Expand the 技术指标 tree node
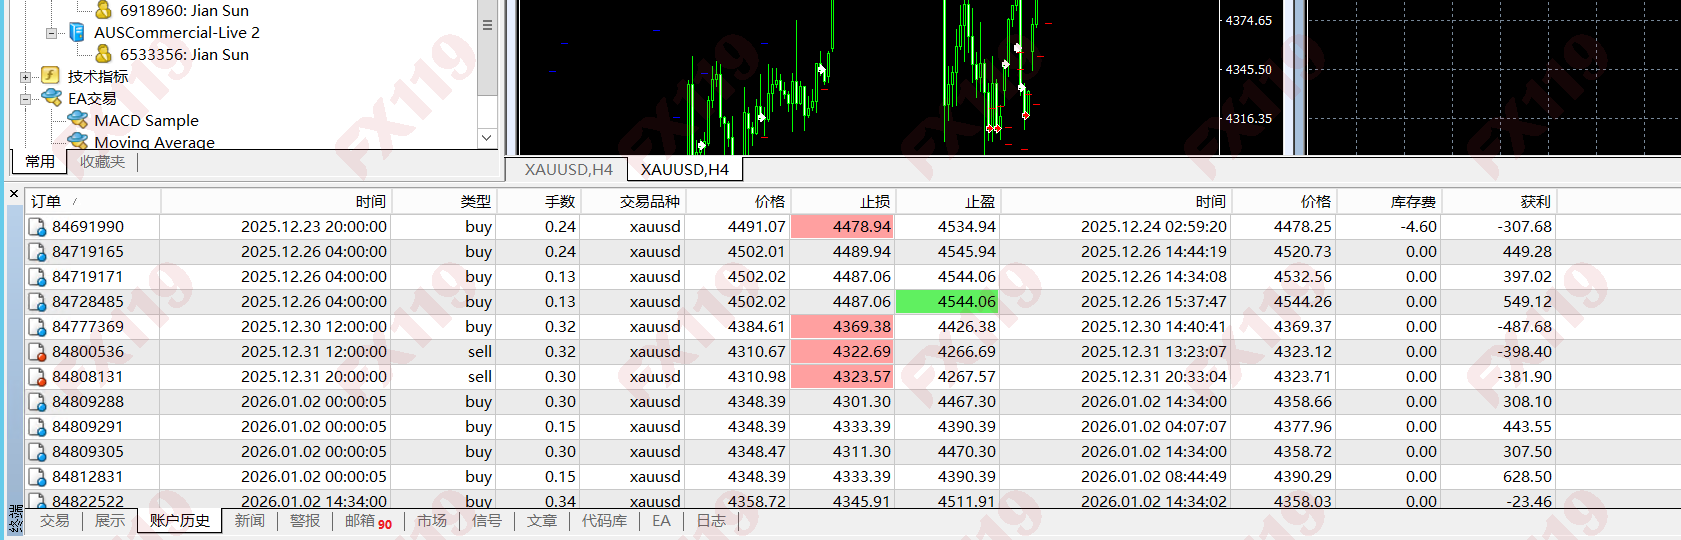The width and height of the screenshot is (1681, 540). tap(25, 77)
